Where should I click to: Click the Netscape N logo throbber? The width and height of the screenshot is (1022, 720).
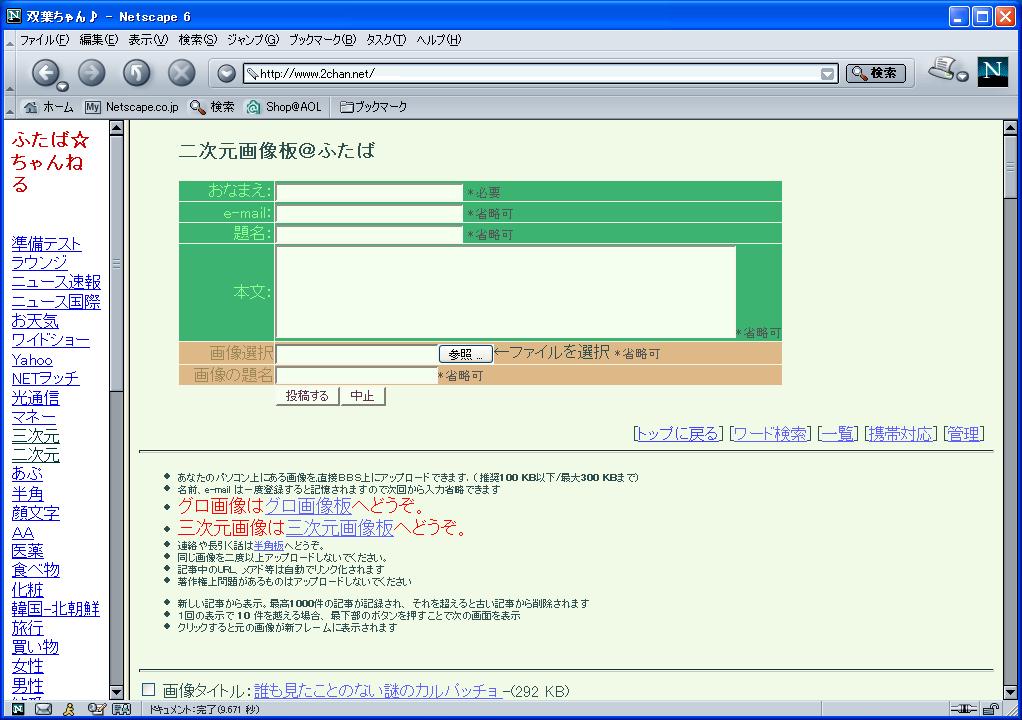(x=992, y=72)
